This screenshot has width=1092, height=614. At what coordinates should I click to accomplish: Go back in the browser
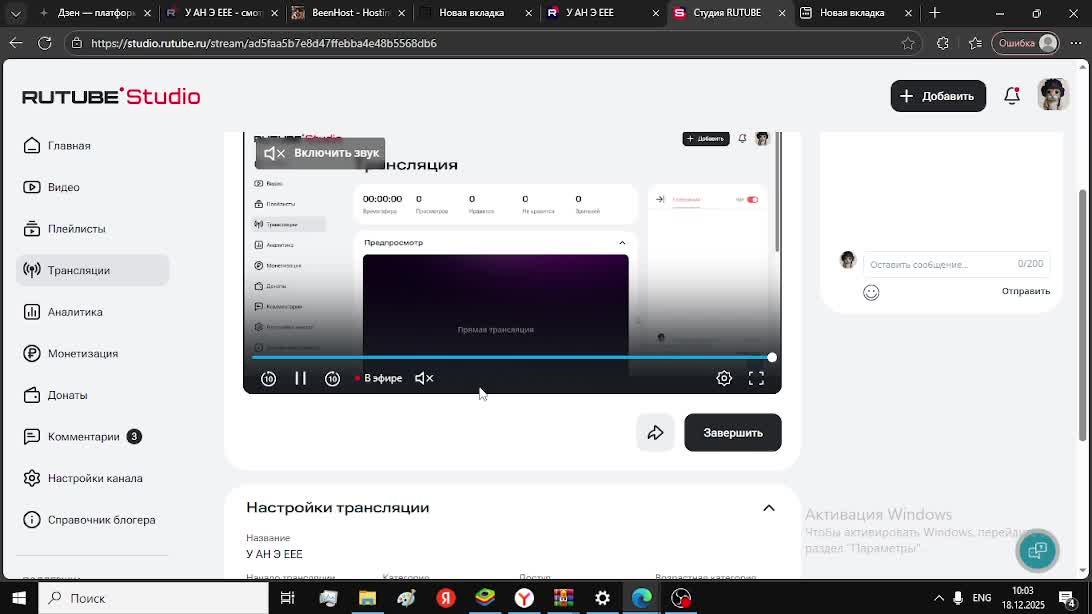coord(16,43)
